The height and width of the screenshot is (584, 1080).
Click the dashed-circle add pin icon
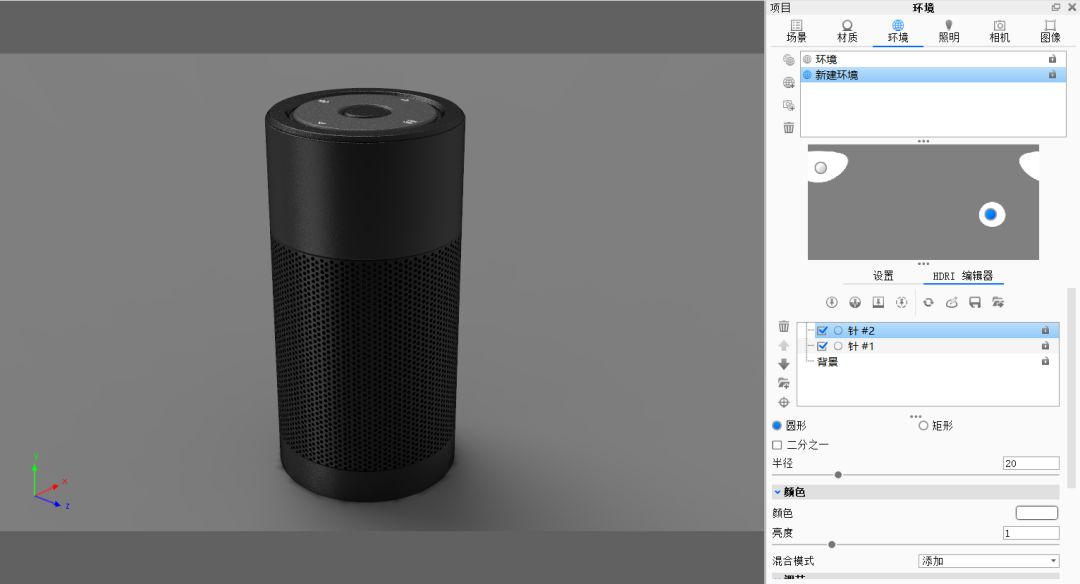click(902, 302)
